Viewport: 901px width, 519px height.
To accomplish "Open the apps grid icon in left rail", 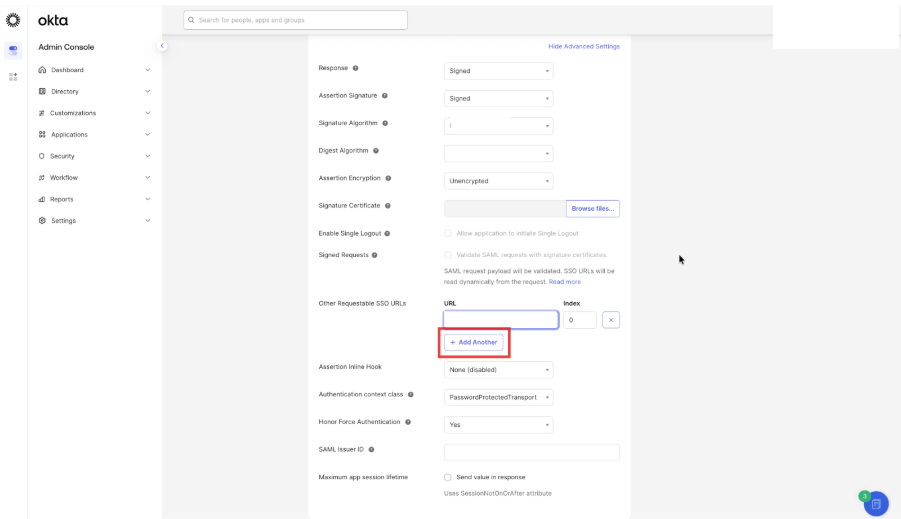I will [13, 76].
